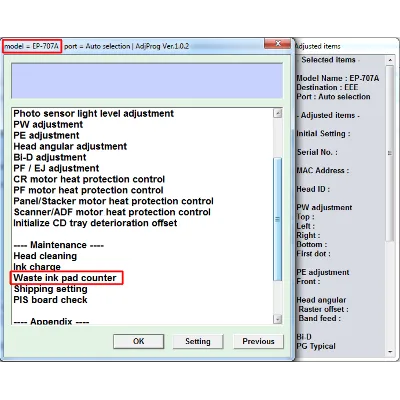This screenshot has width=400, height=400.
Task: Click the blue description box
Action: (147, 81)
